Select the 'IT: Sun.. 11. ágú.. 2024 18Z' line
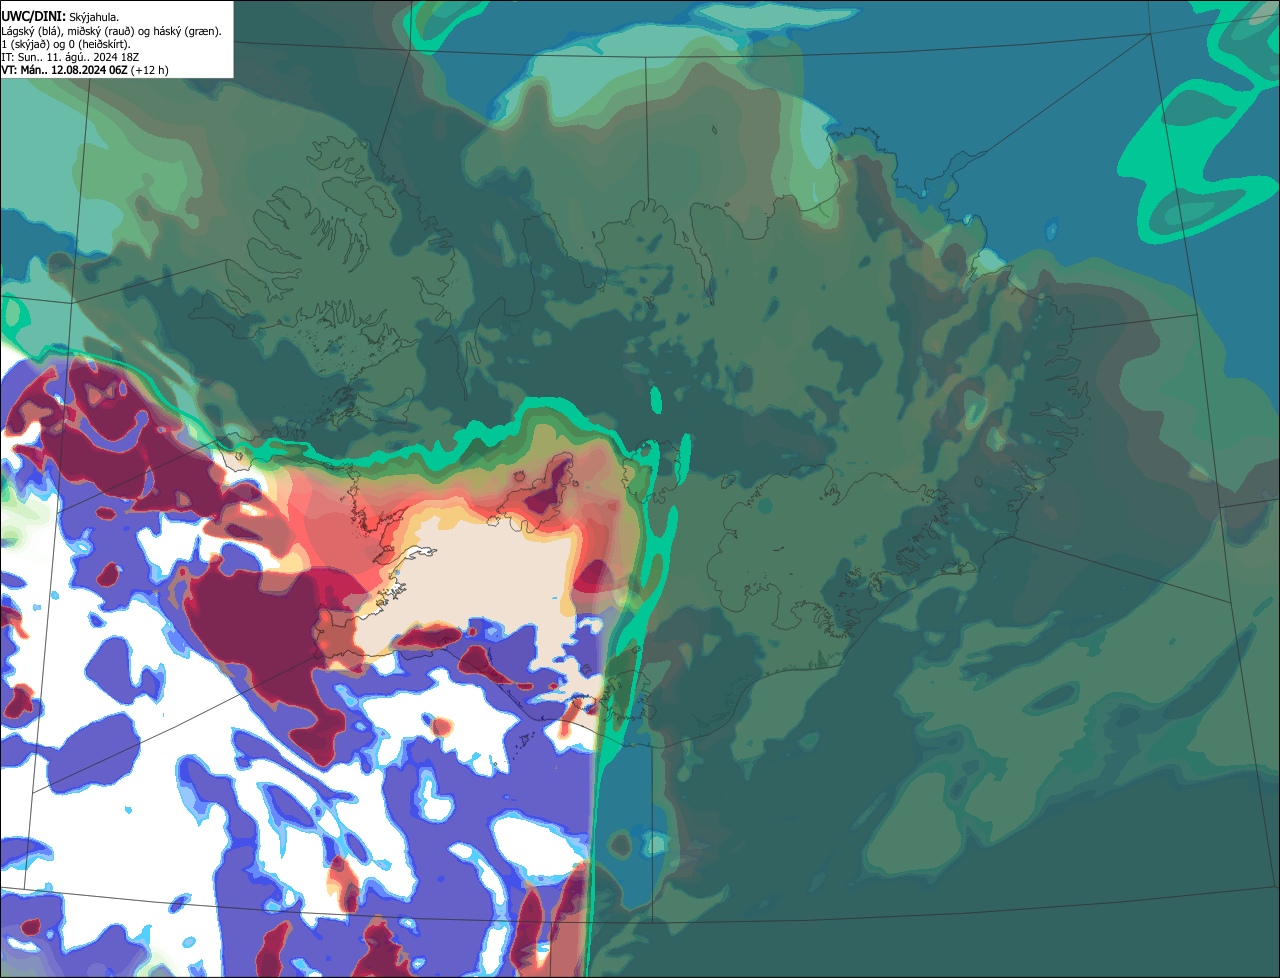 click(68, 57)
